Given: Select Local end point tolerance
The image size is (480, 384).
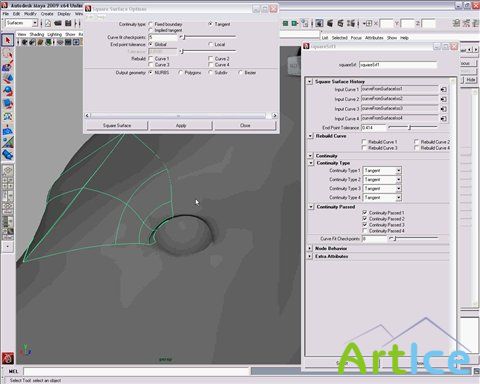Looking at the screenshot, I should coord(210,44).
